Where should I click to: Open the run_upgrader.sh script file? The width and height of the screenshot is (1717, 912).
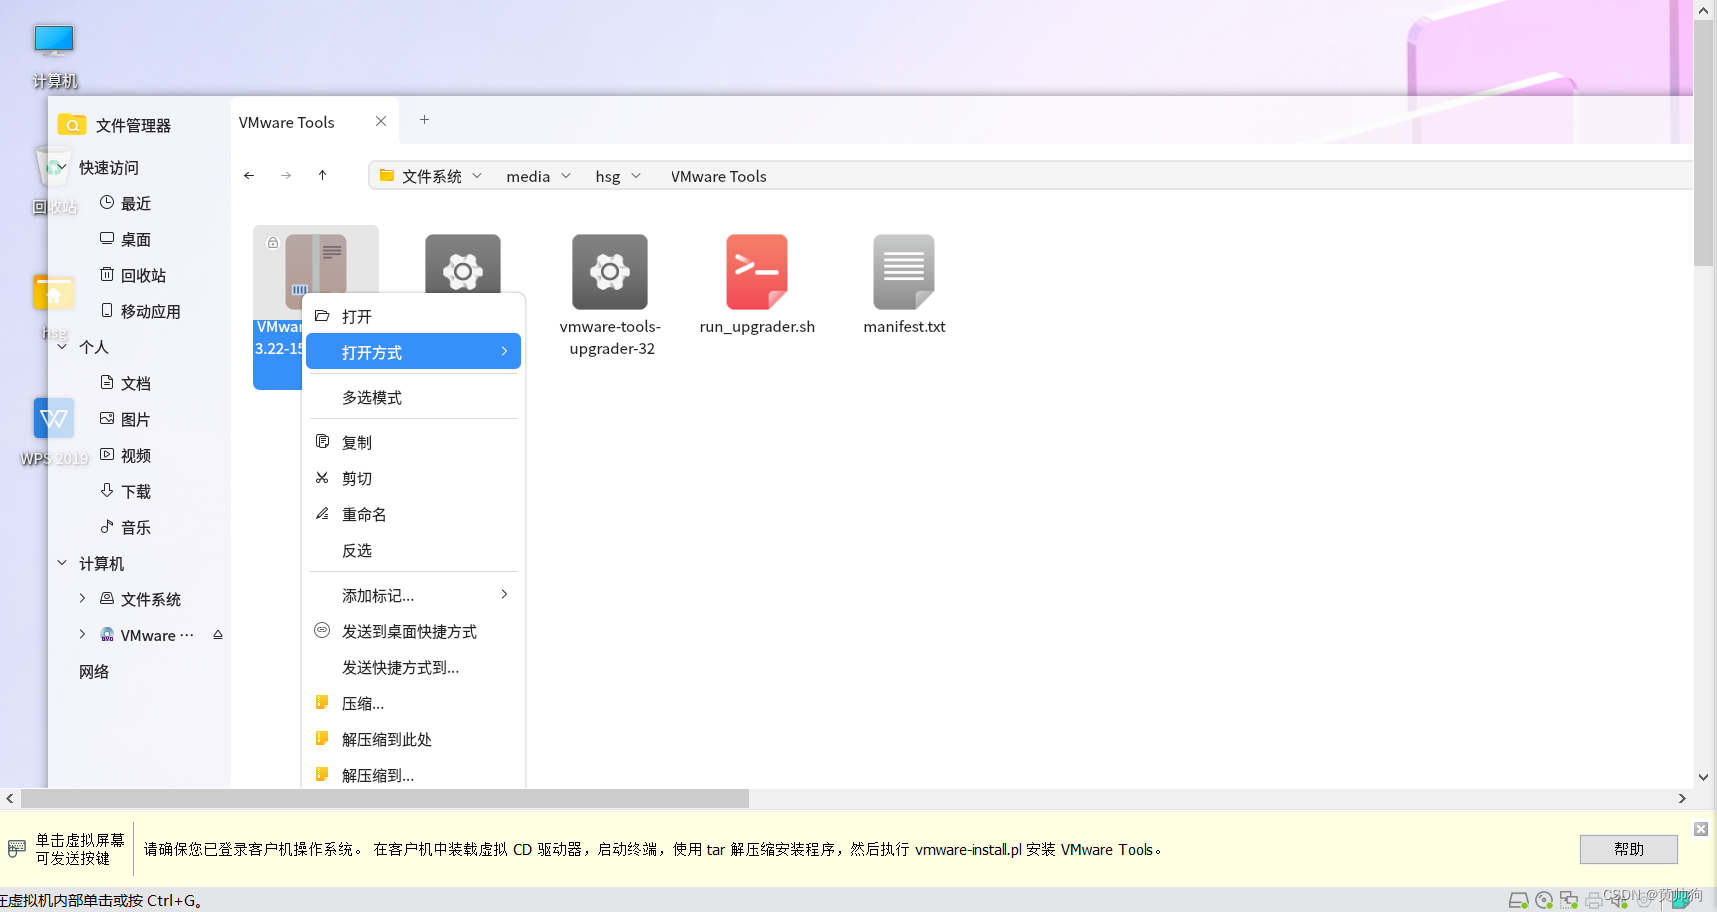757,285
